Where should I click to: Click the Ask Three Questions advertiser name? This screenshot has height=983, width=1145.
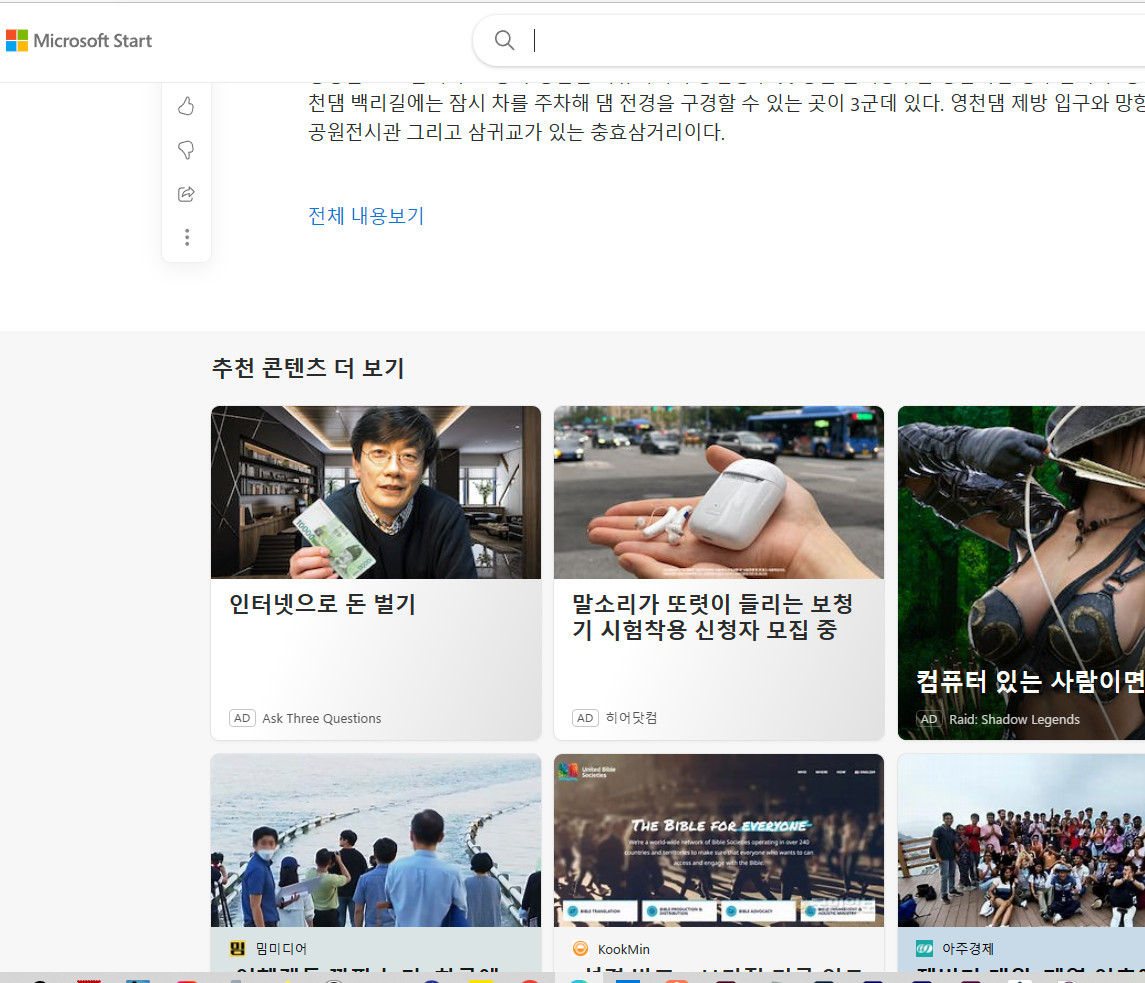pos(321,719)
